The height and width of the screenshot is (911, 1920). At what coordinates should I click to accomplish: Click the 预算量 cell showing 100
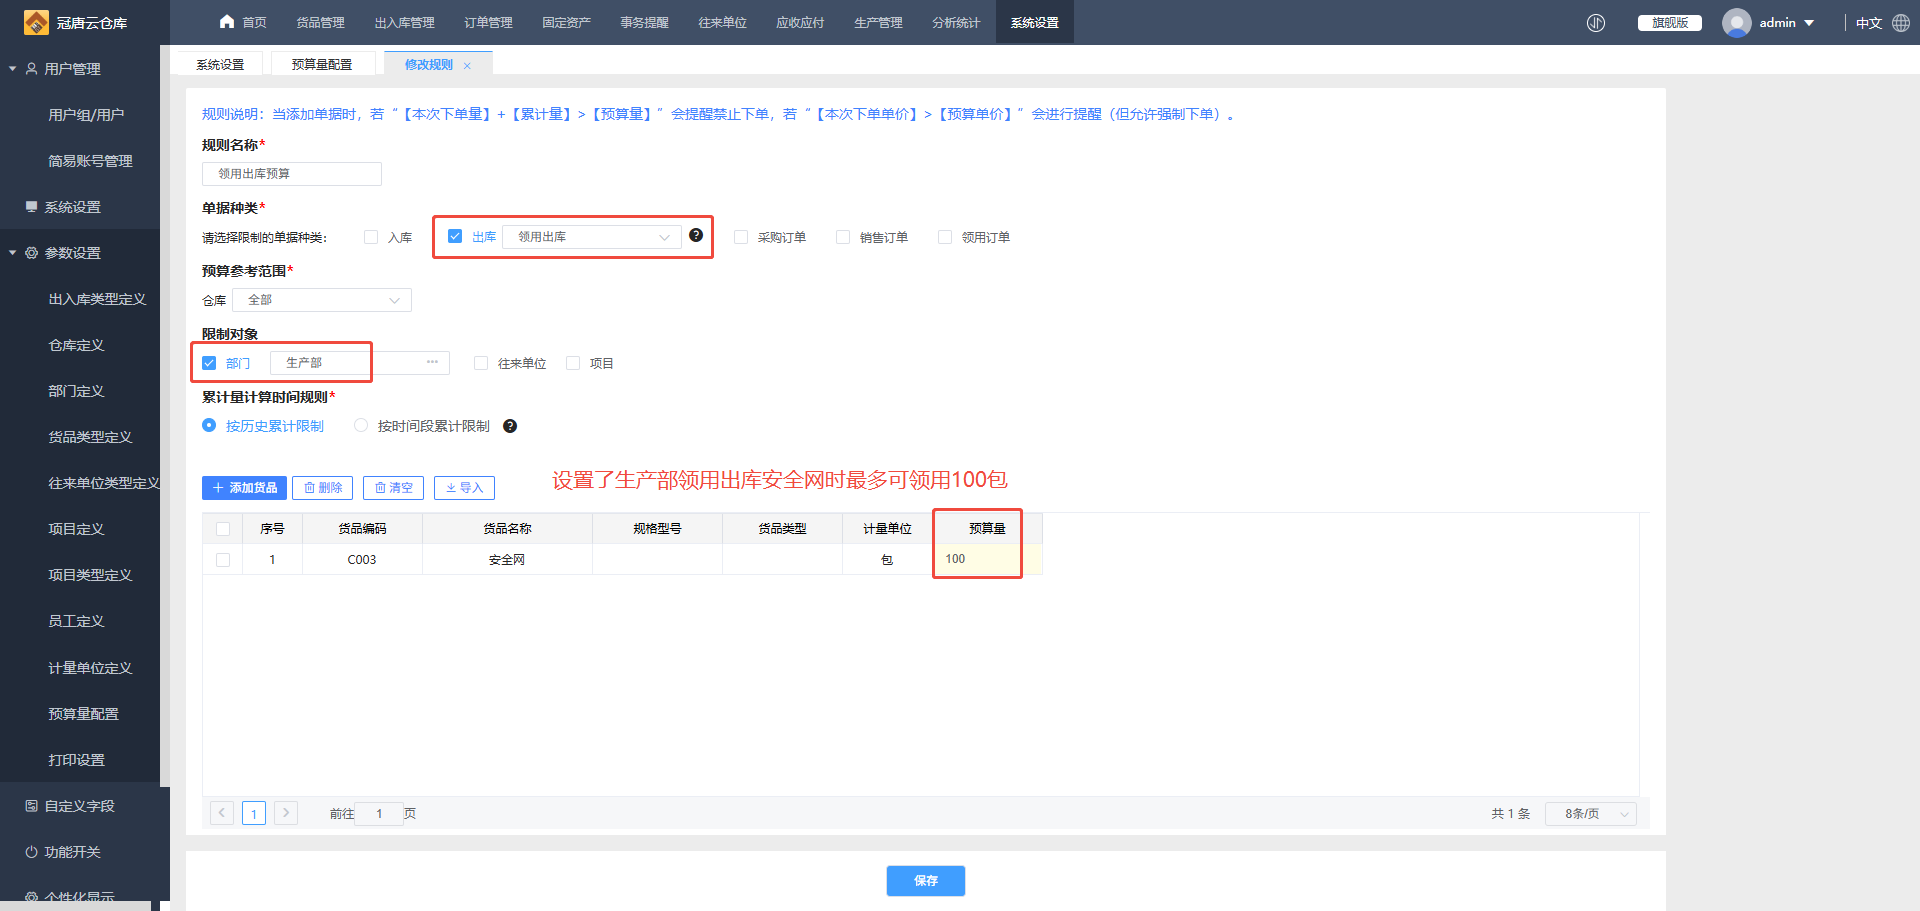[986, 559]
